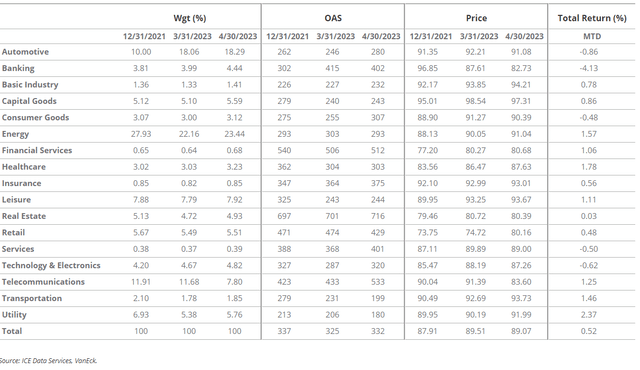Select Transportation OAS value 199
The height and width of the screenshot is (370, 640).
[x=378, y=298]
